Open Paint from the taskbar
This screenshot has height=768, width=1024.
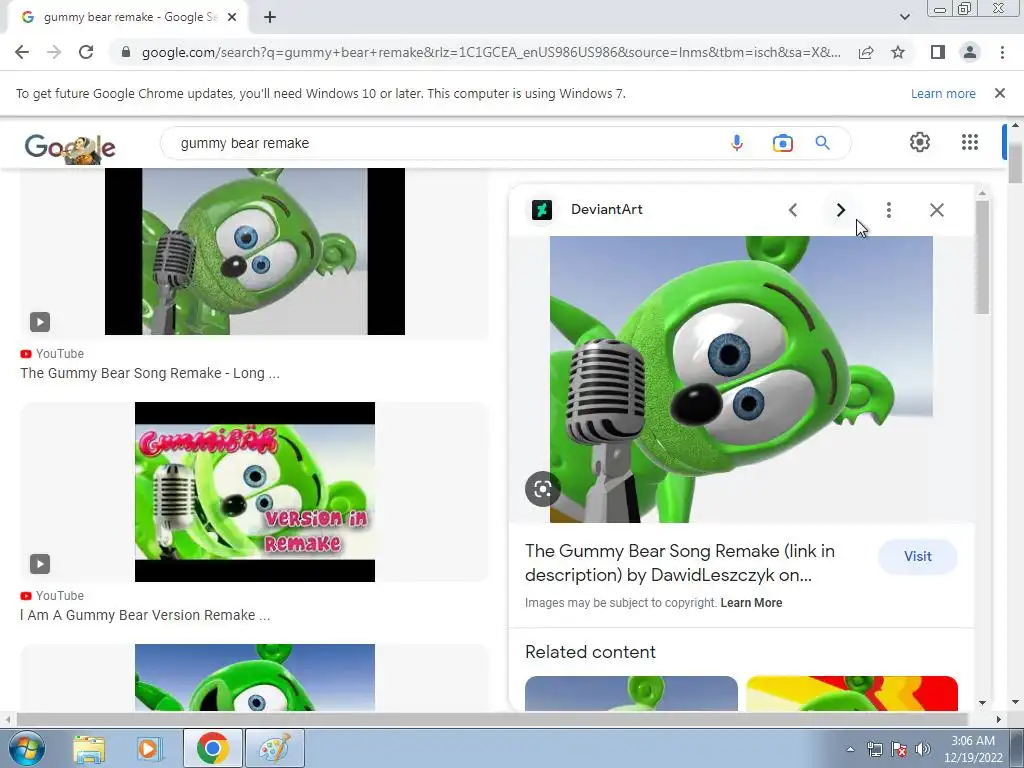pos(274,748)
